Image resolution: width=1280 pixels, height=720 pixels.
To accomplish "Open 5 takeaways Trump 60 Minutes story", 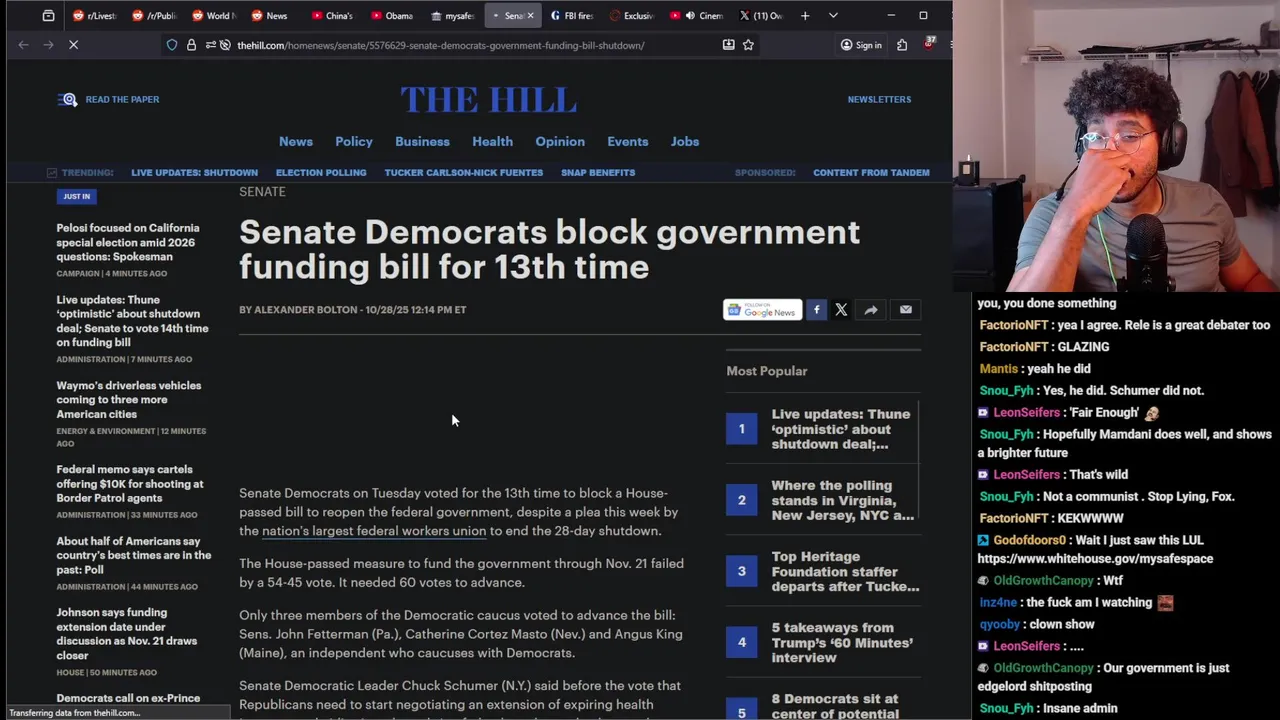I will pos(842,642).
